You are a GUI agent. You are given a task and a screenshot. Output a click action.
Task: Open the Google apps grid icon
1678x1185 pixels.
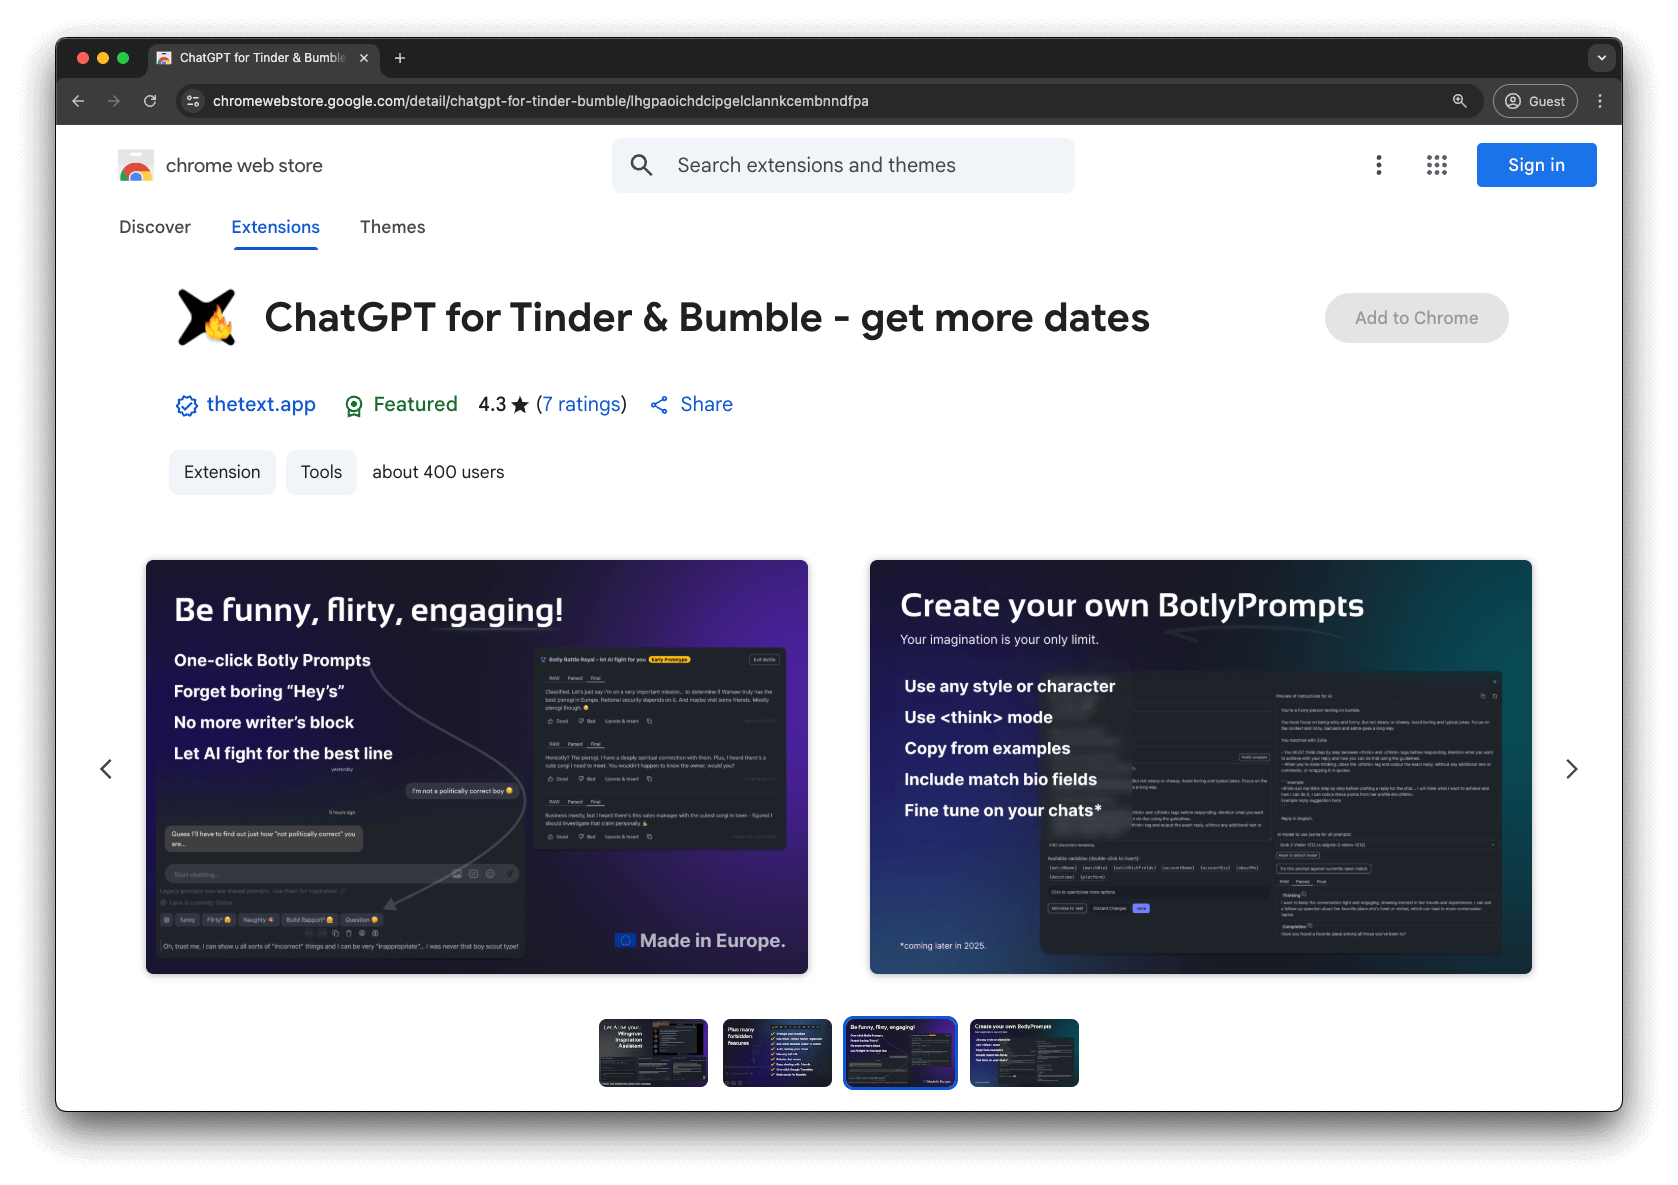pos(1436,166)
